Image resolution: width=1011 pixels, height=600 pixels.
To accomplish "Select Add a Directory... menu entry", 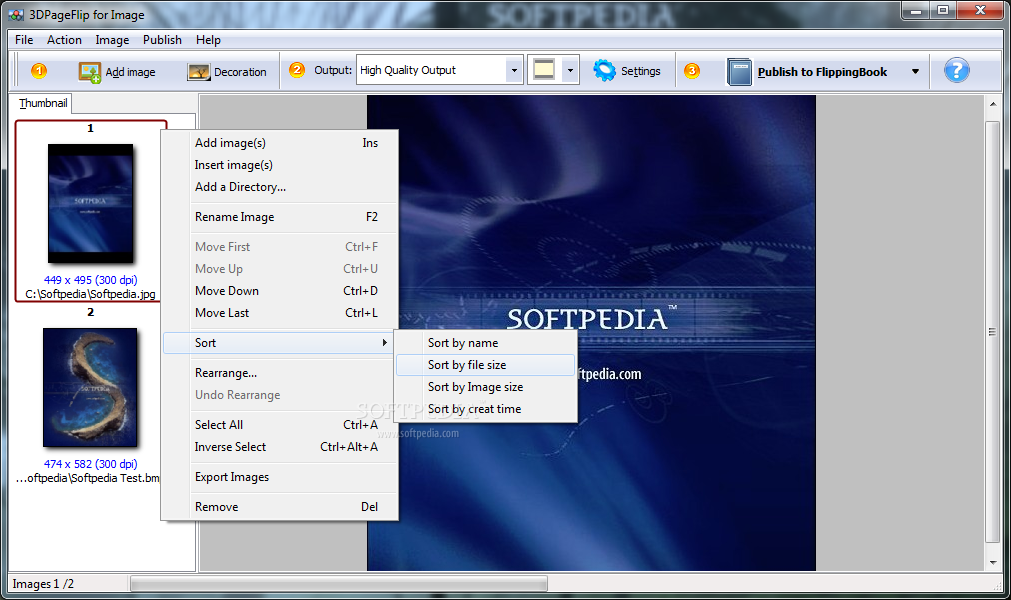I will coord(280,186).
